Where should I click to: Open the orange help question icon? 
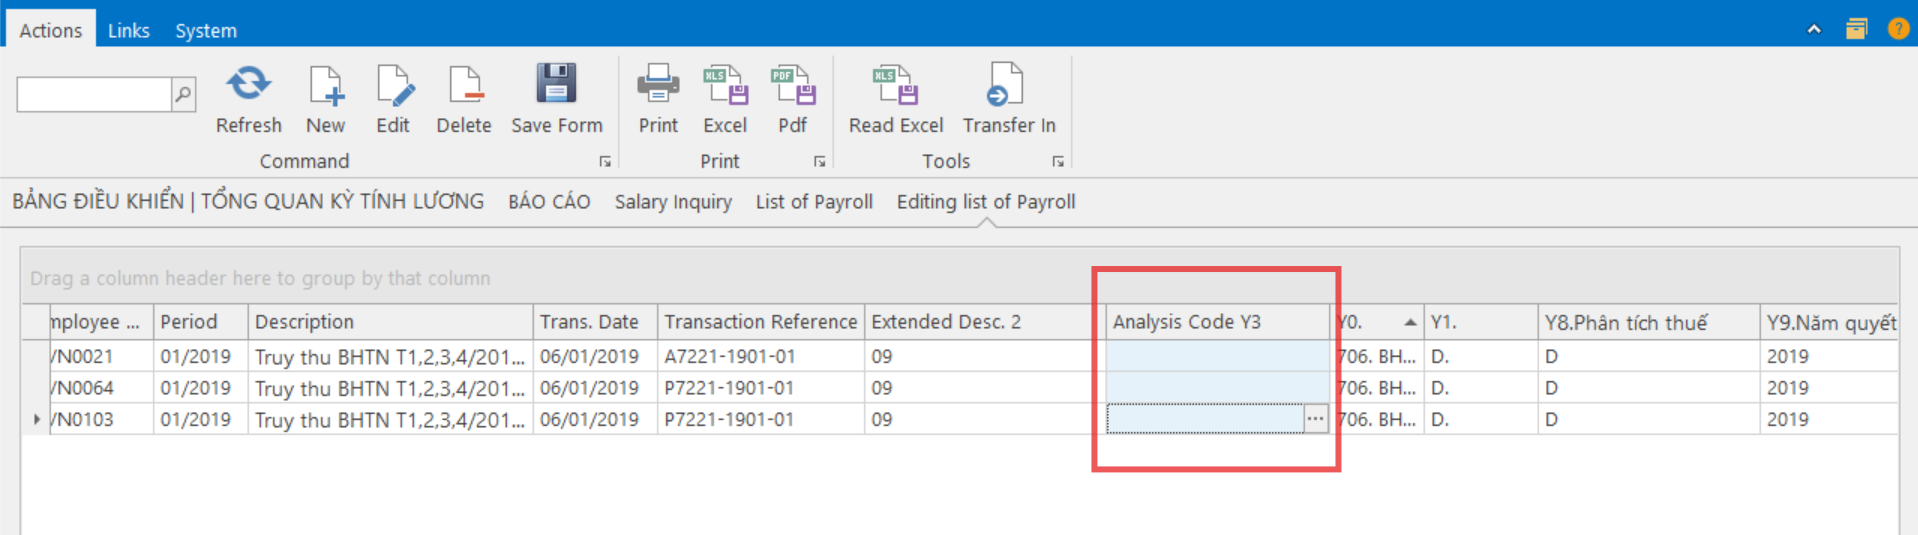(x=1897, y=29)
